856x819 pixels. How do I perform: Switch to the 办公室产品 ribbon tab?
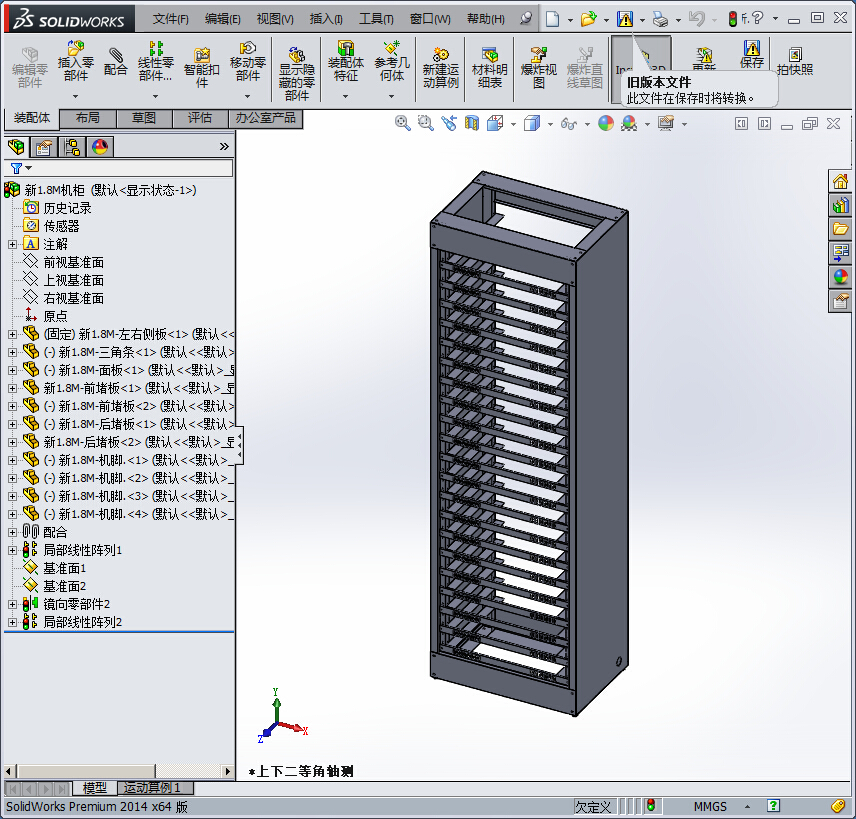pos(266,118)
